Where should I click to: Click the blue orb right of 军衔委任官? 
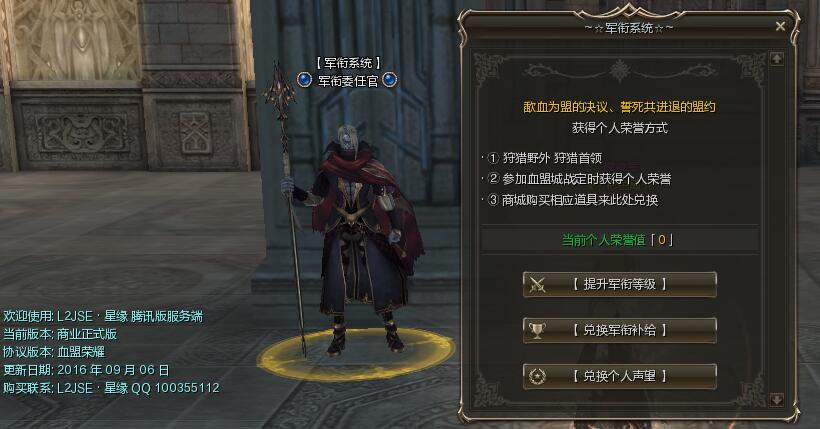pyautogui.click(x=390, y=80)
